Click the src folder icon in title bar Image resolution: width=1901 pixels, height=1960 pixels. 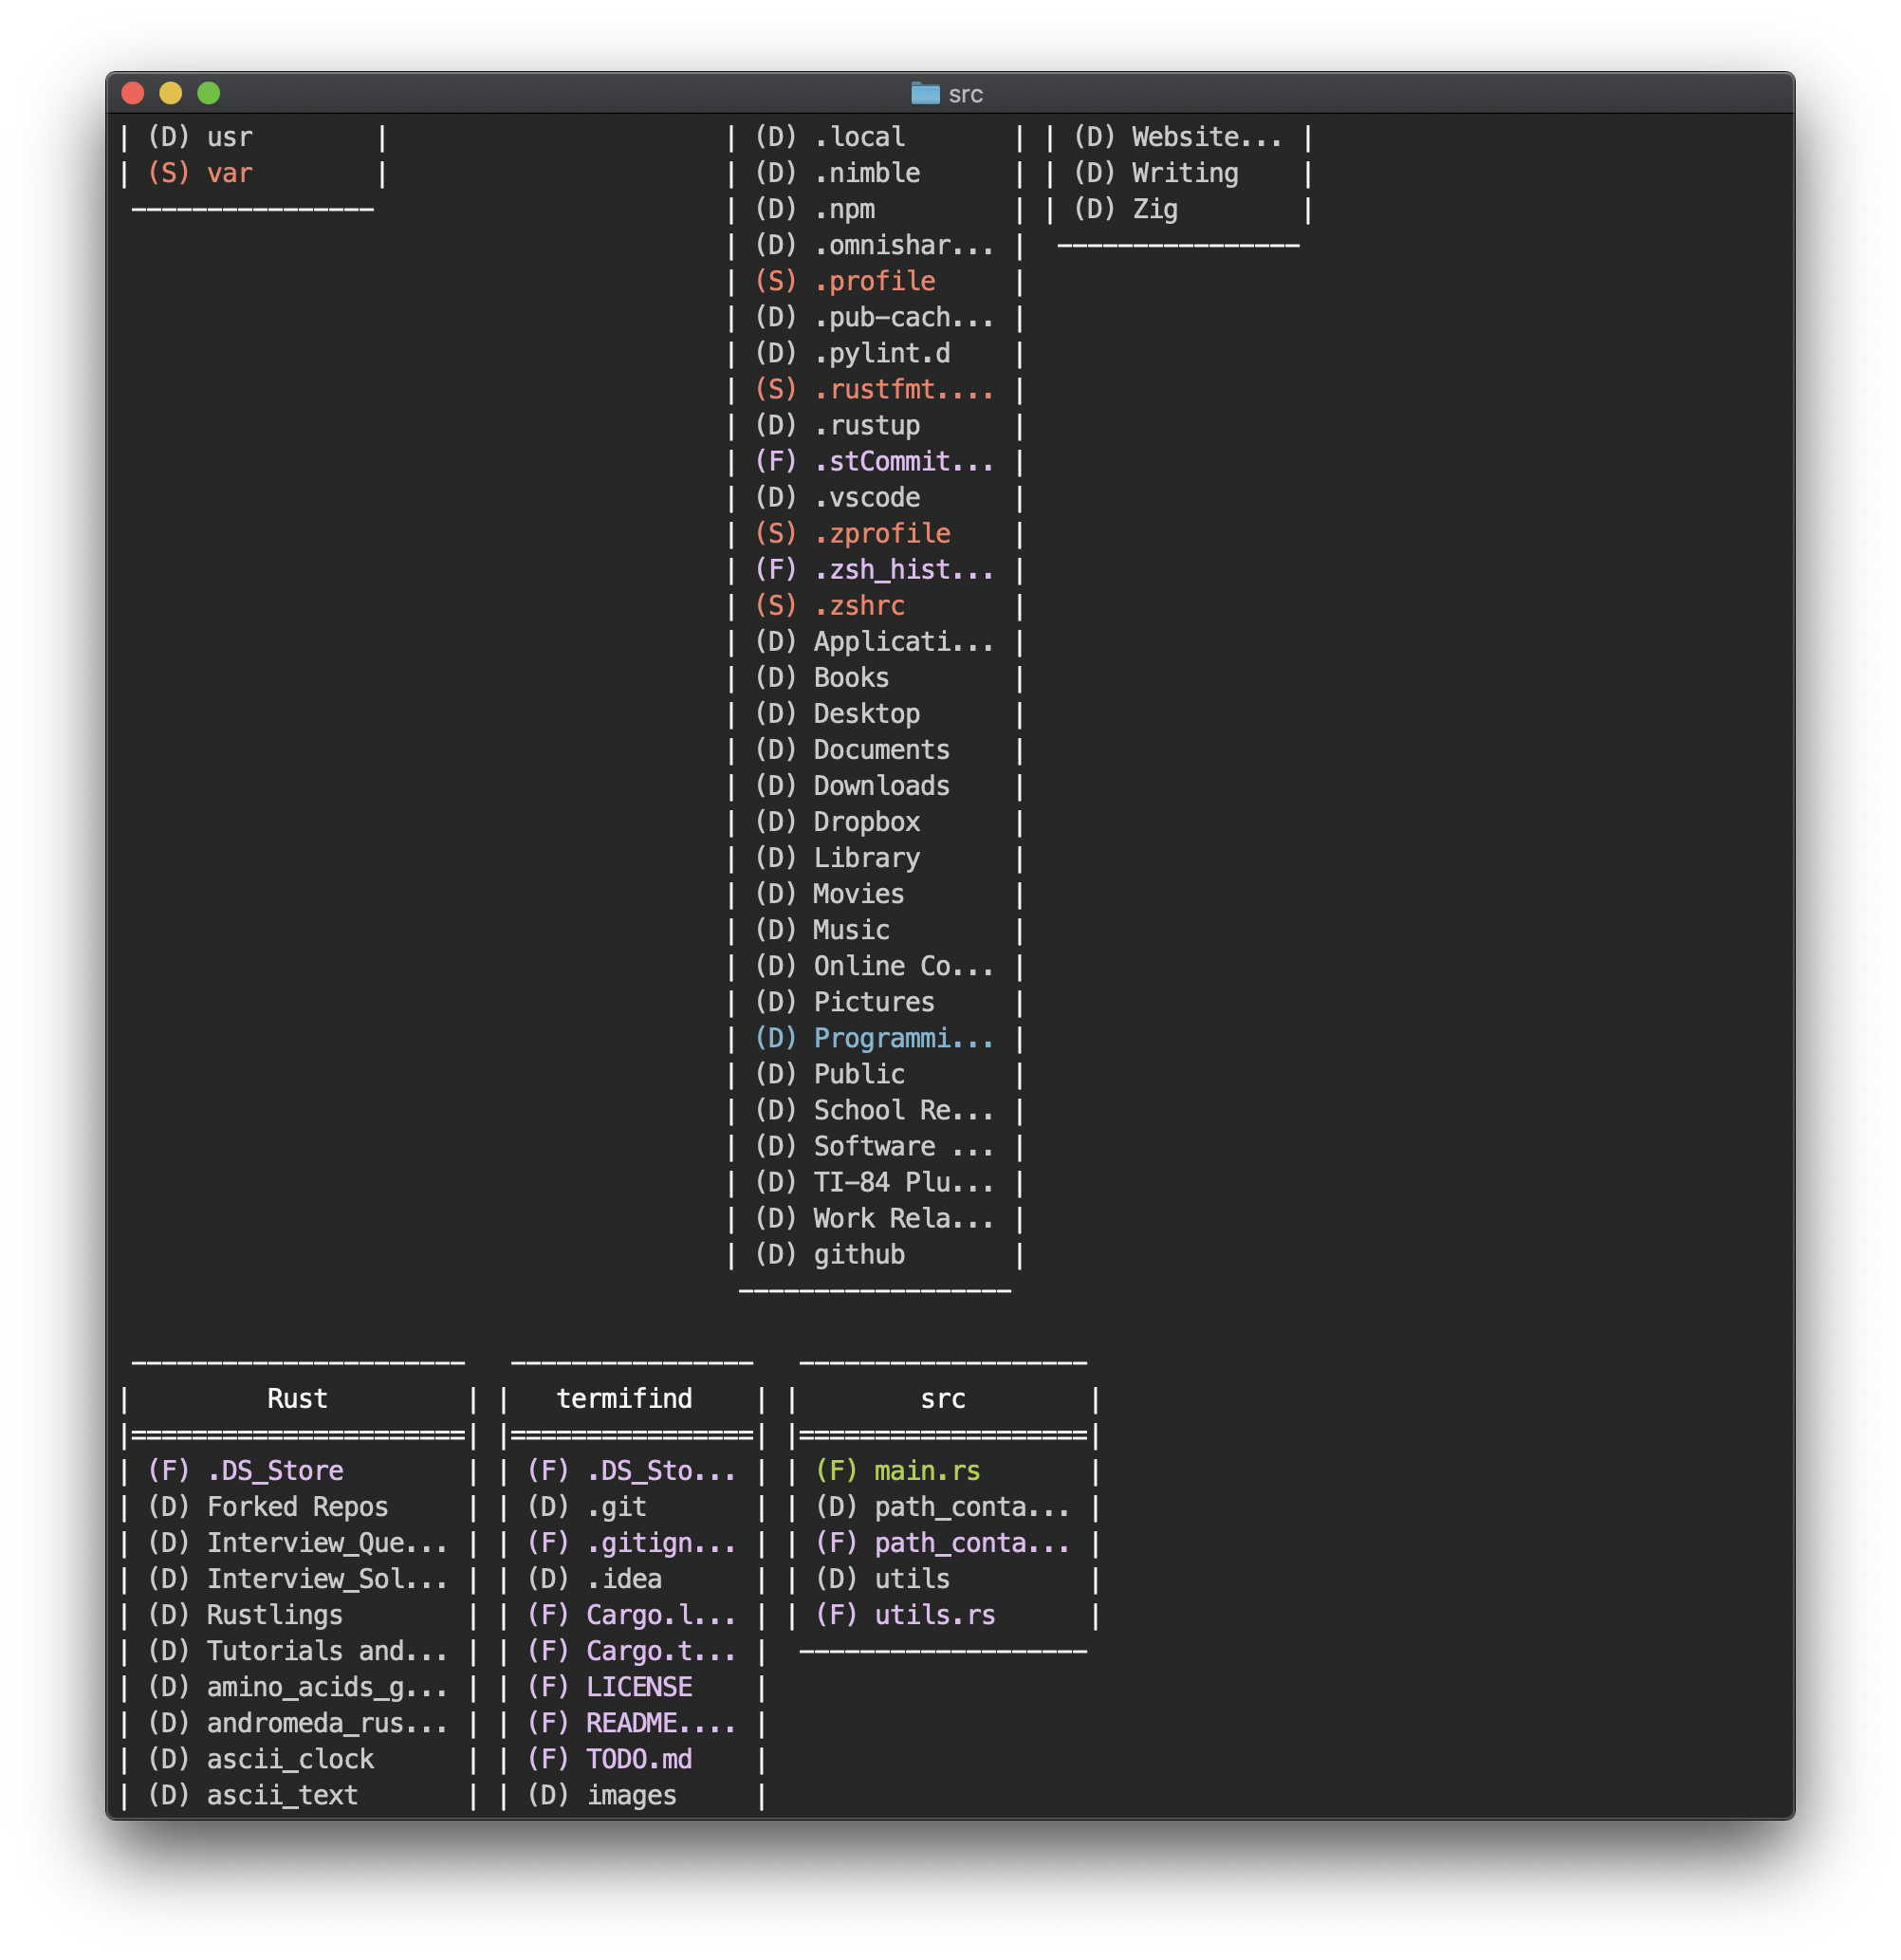[x=925, y=94]
